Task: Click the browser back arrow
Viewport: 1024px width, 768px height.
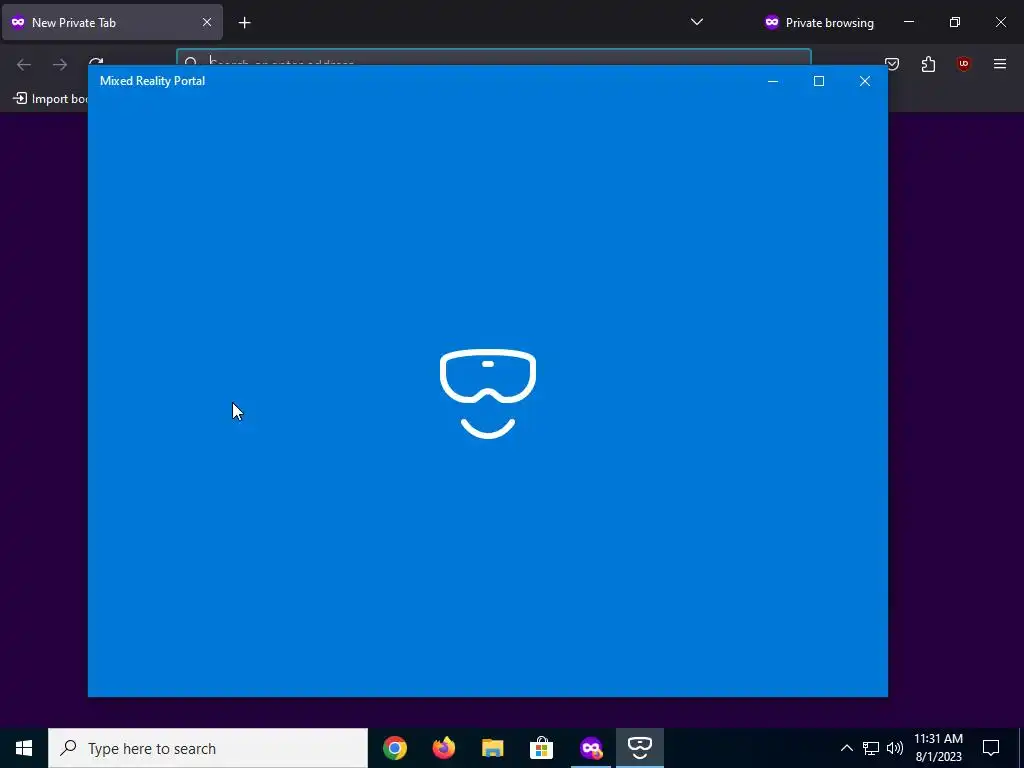Action: coord(24,64)
